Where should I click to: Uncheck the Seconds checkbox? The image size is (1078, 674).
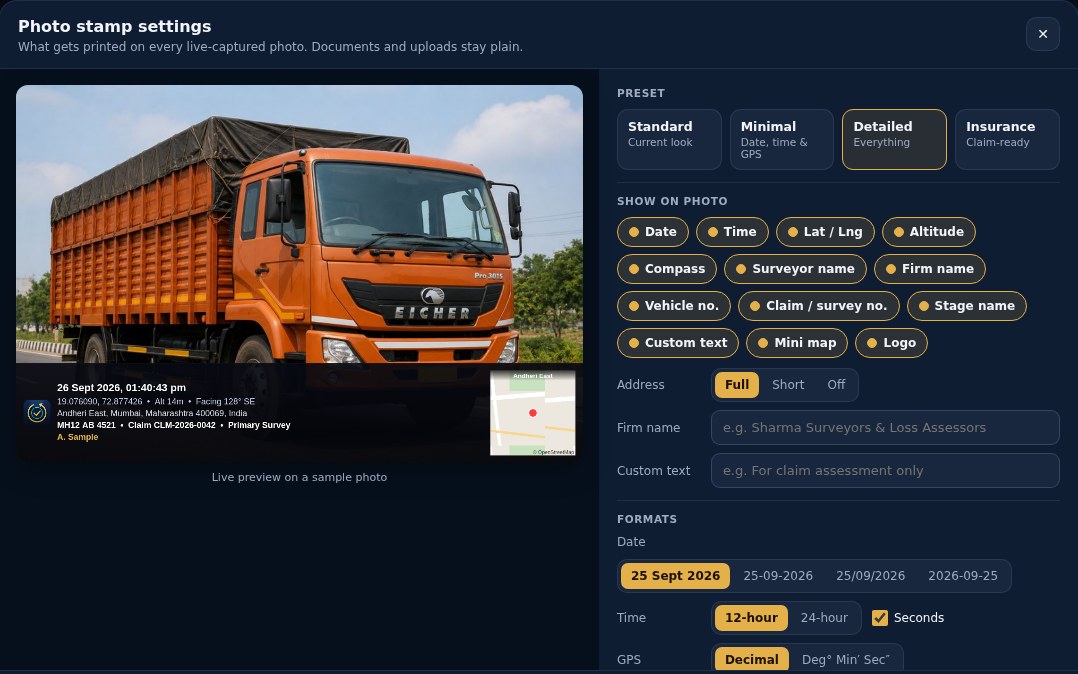880,618
